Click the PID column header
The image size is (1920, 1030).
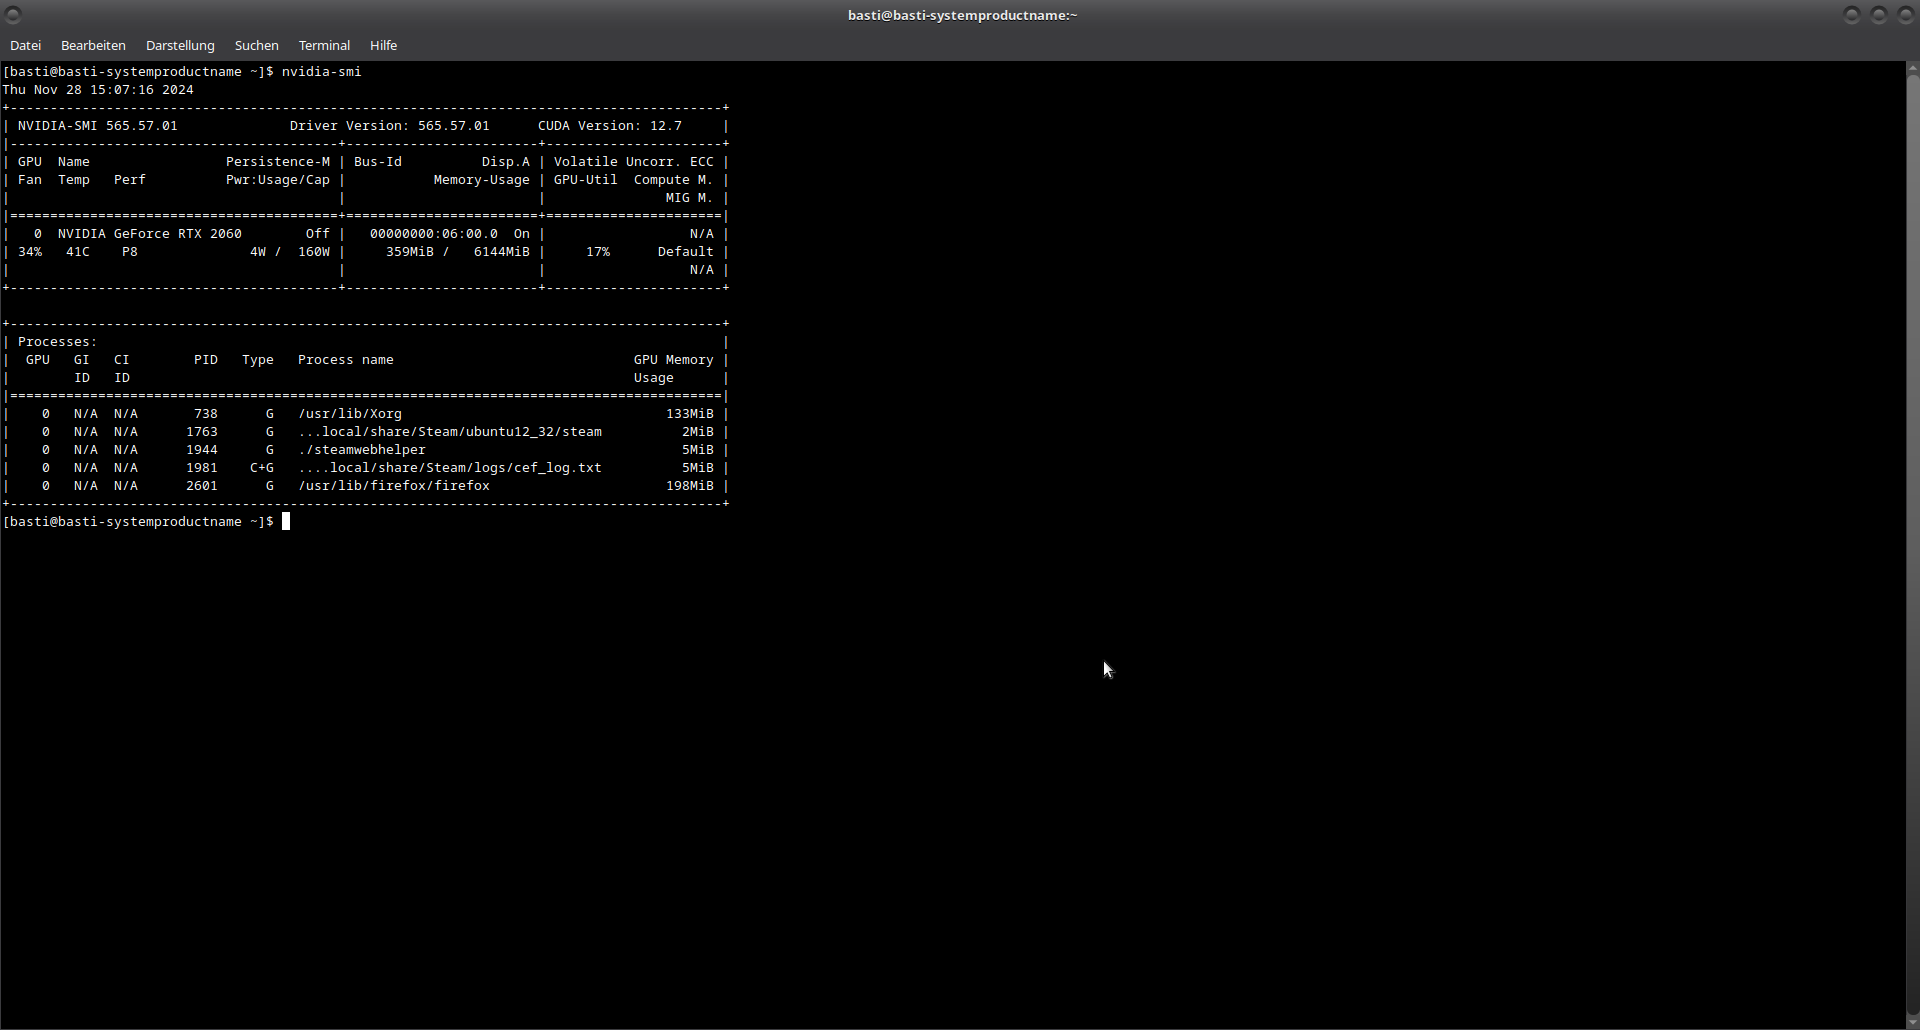point(206,360)
